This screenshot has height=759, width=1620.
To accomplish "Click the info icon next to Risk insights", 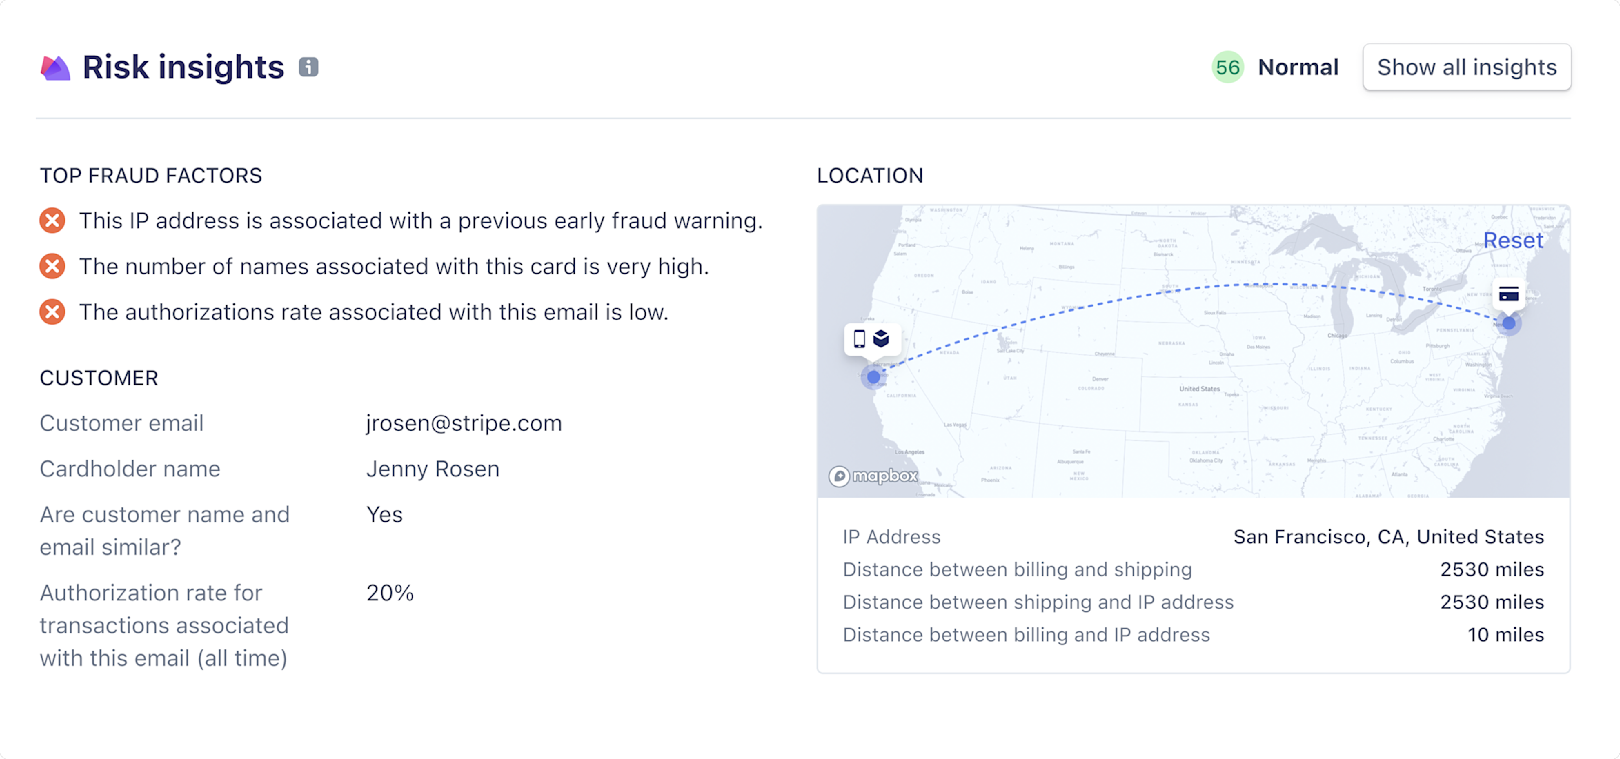I will click(x=309, y=67).
